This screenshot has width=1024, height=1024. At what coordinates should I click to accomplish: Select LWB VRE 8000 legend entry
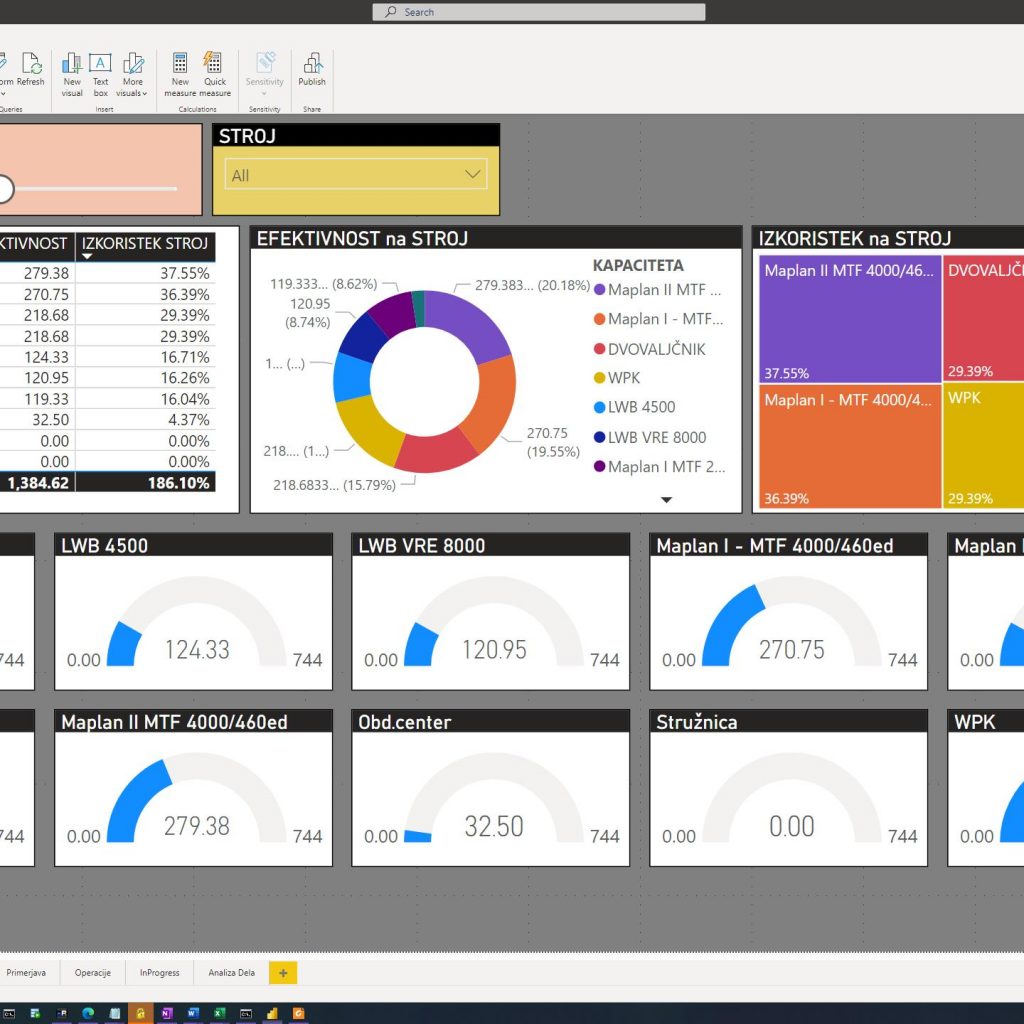(650, 437)
